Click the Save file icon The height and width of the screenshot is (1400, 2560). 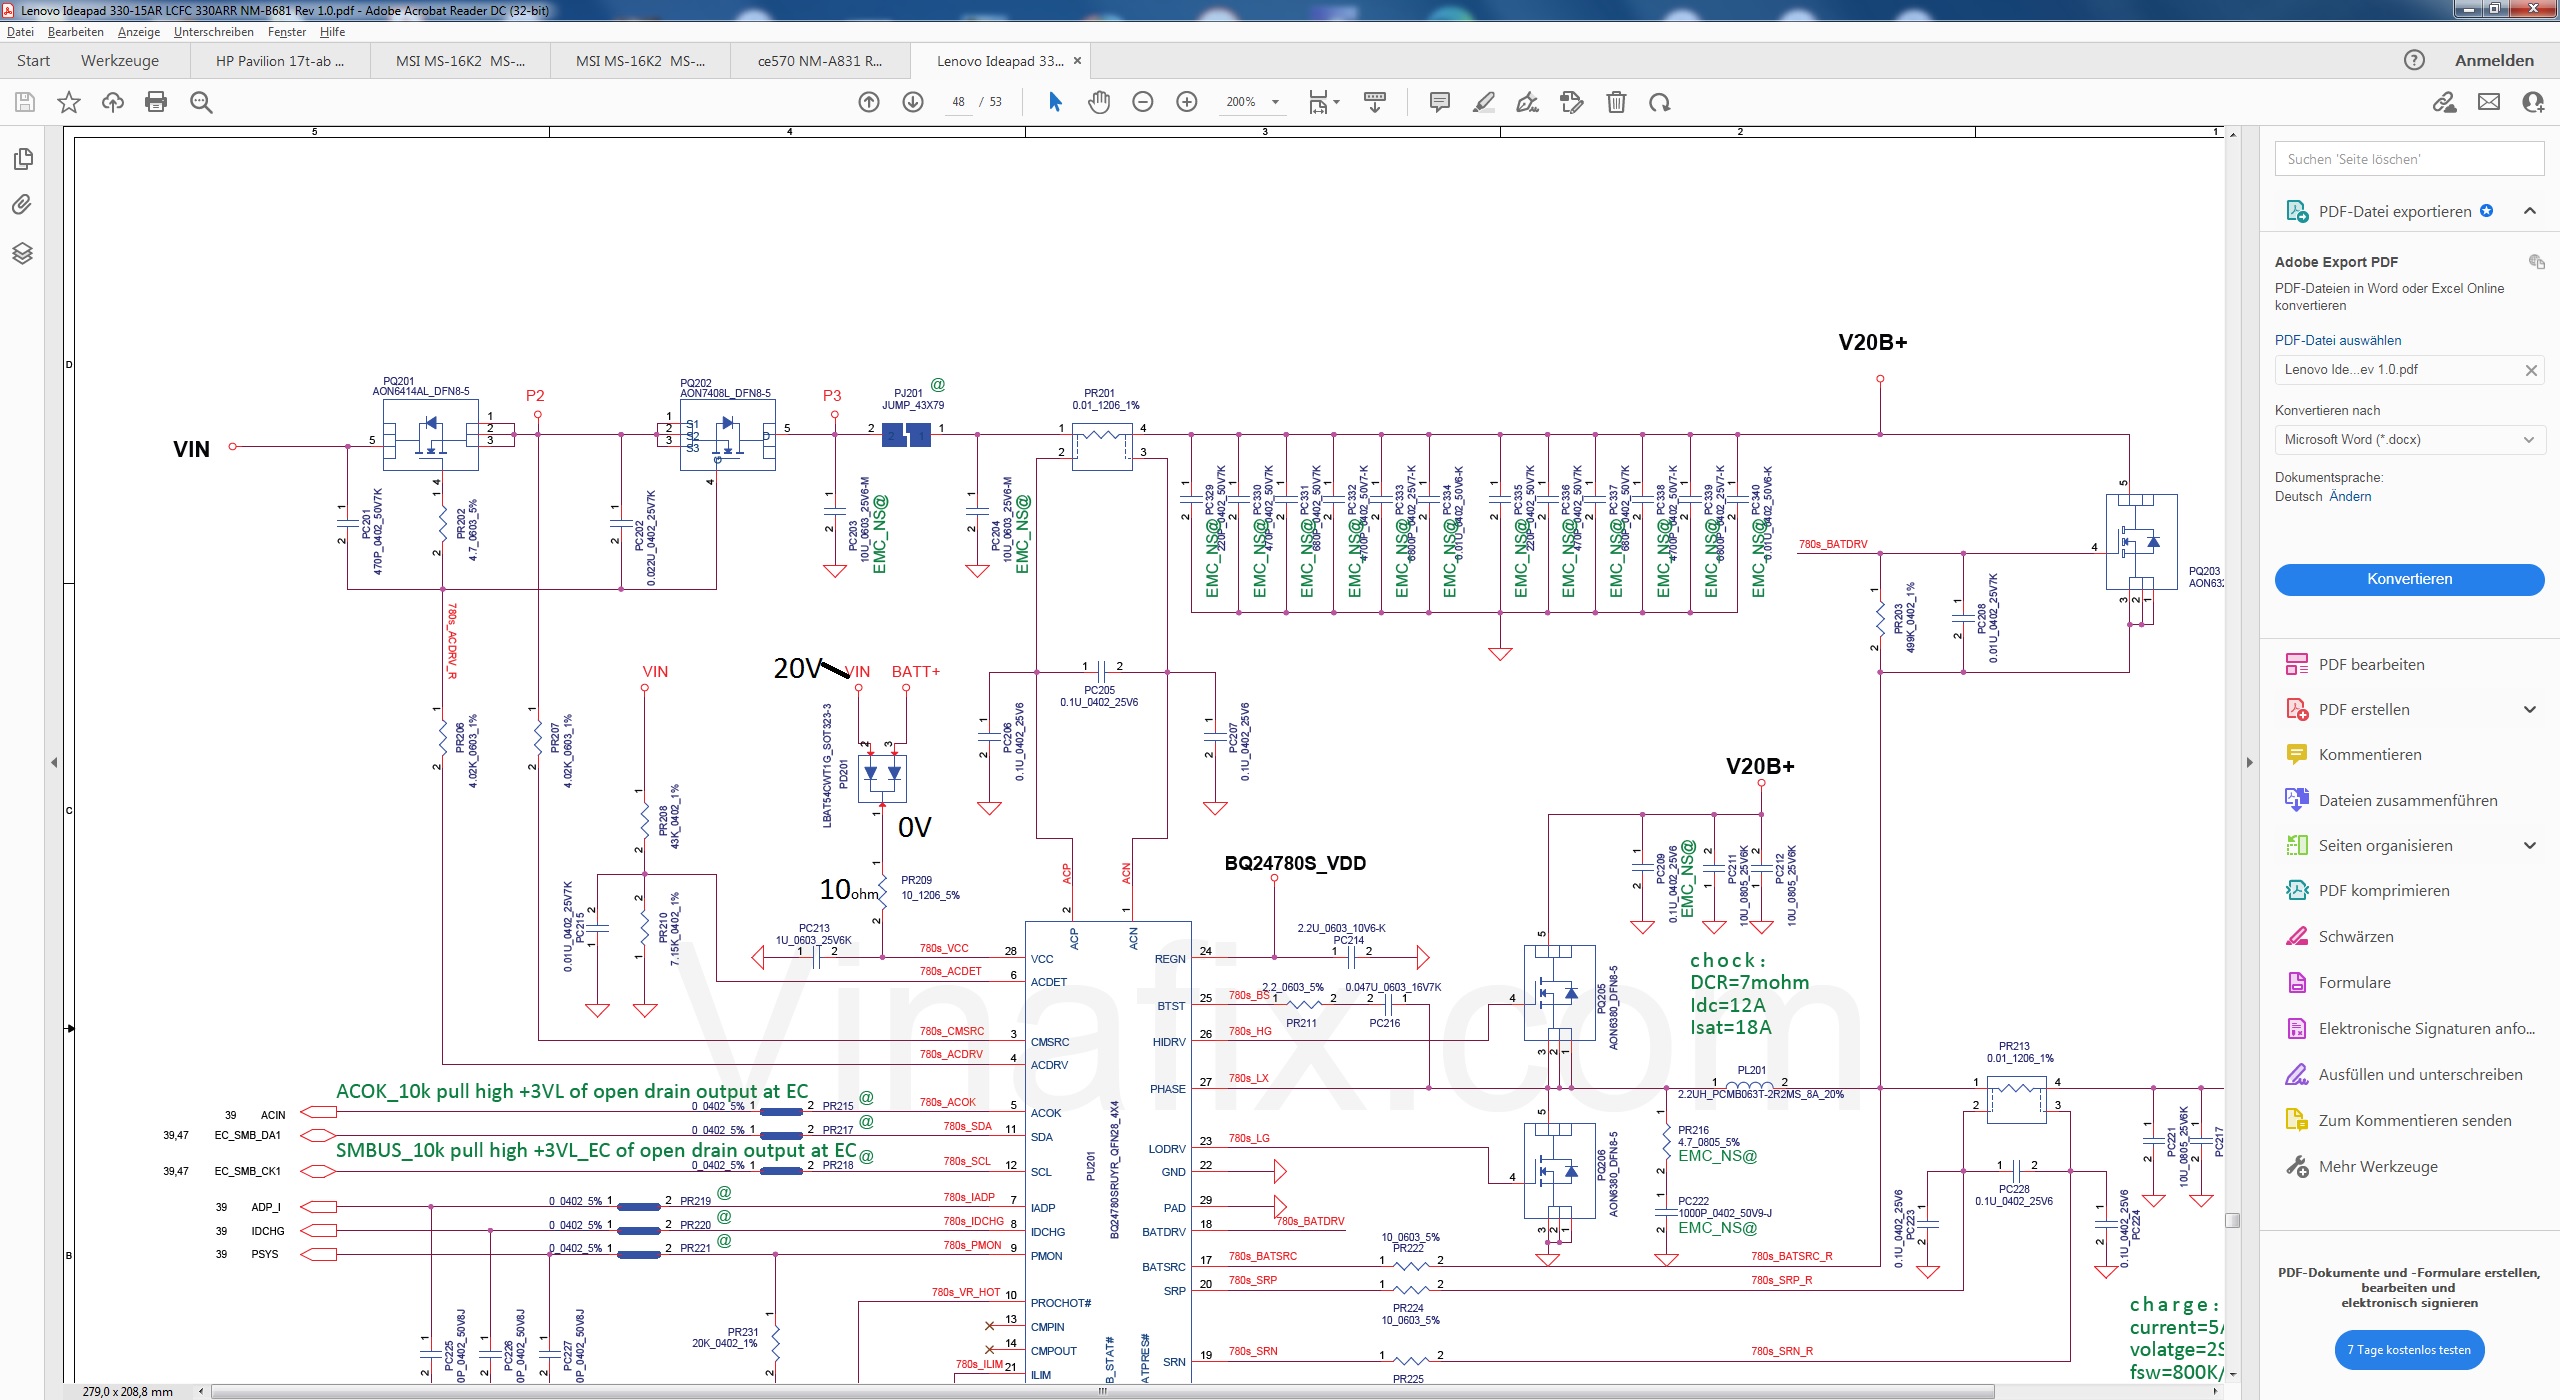click(25, 102)
